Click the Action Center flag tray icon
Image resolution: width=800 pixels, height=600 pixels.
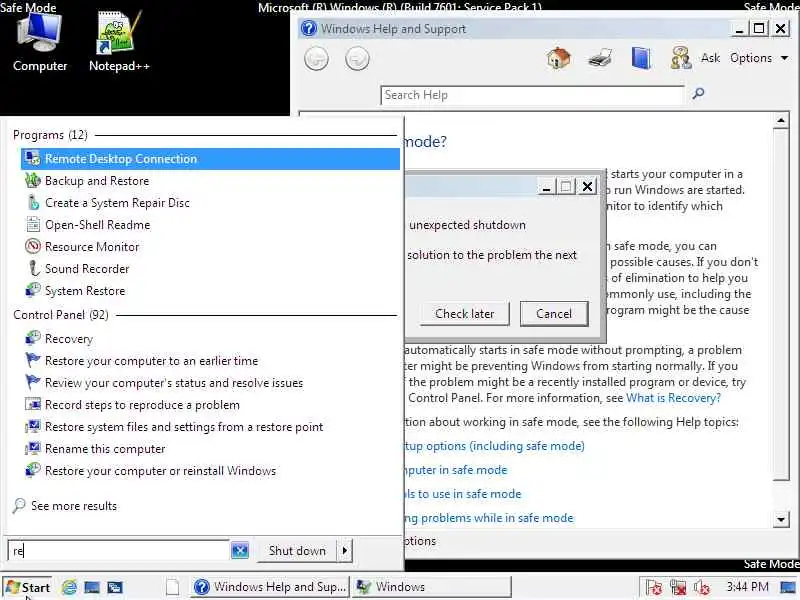654,587
